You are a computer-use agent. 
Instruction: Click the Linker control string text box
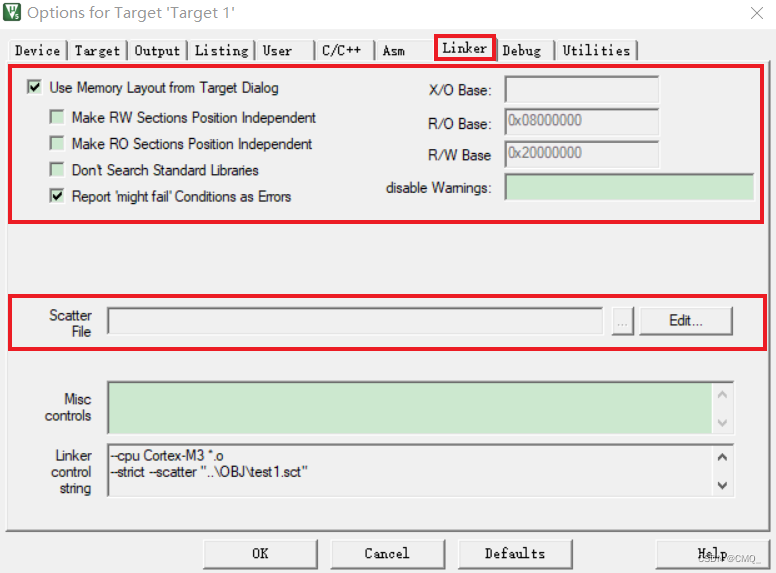[410, 470]
